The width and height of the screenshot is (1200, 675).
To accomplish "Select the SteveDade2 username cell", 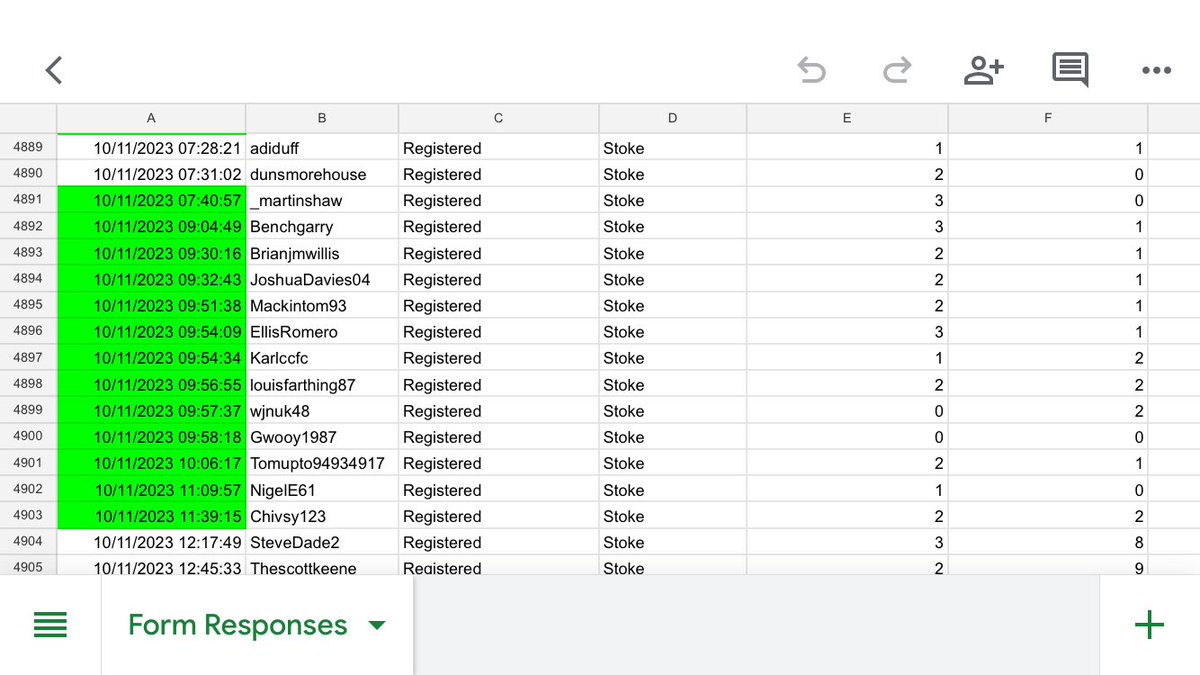I will point(322,542).
